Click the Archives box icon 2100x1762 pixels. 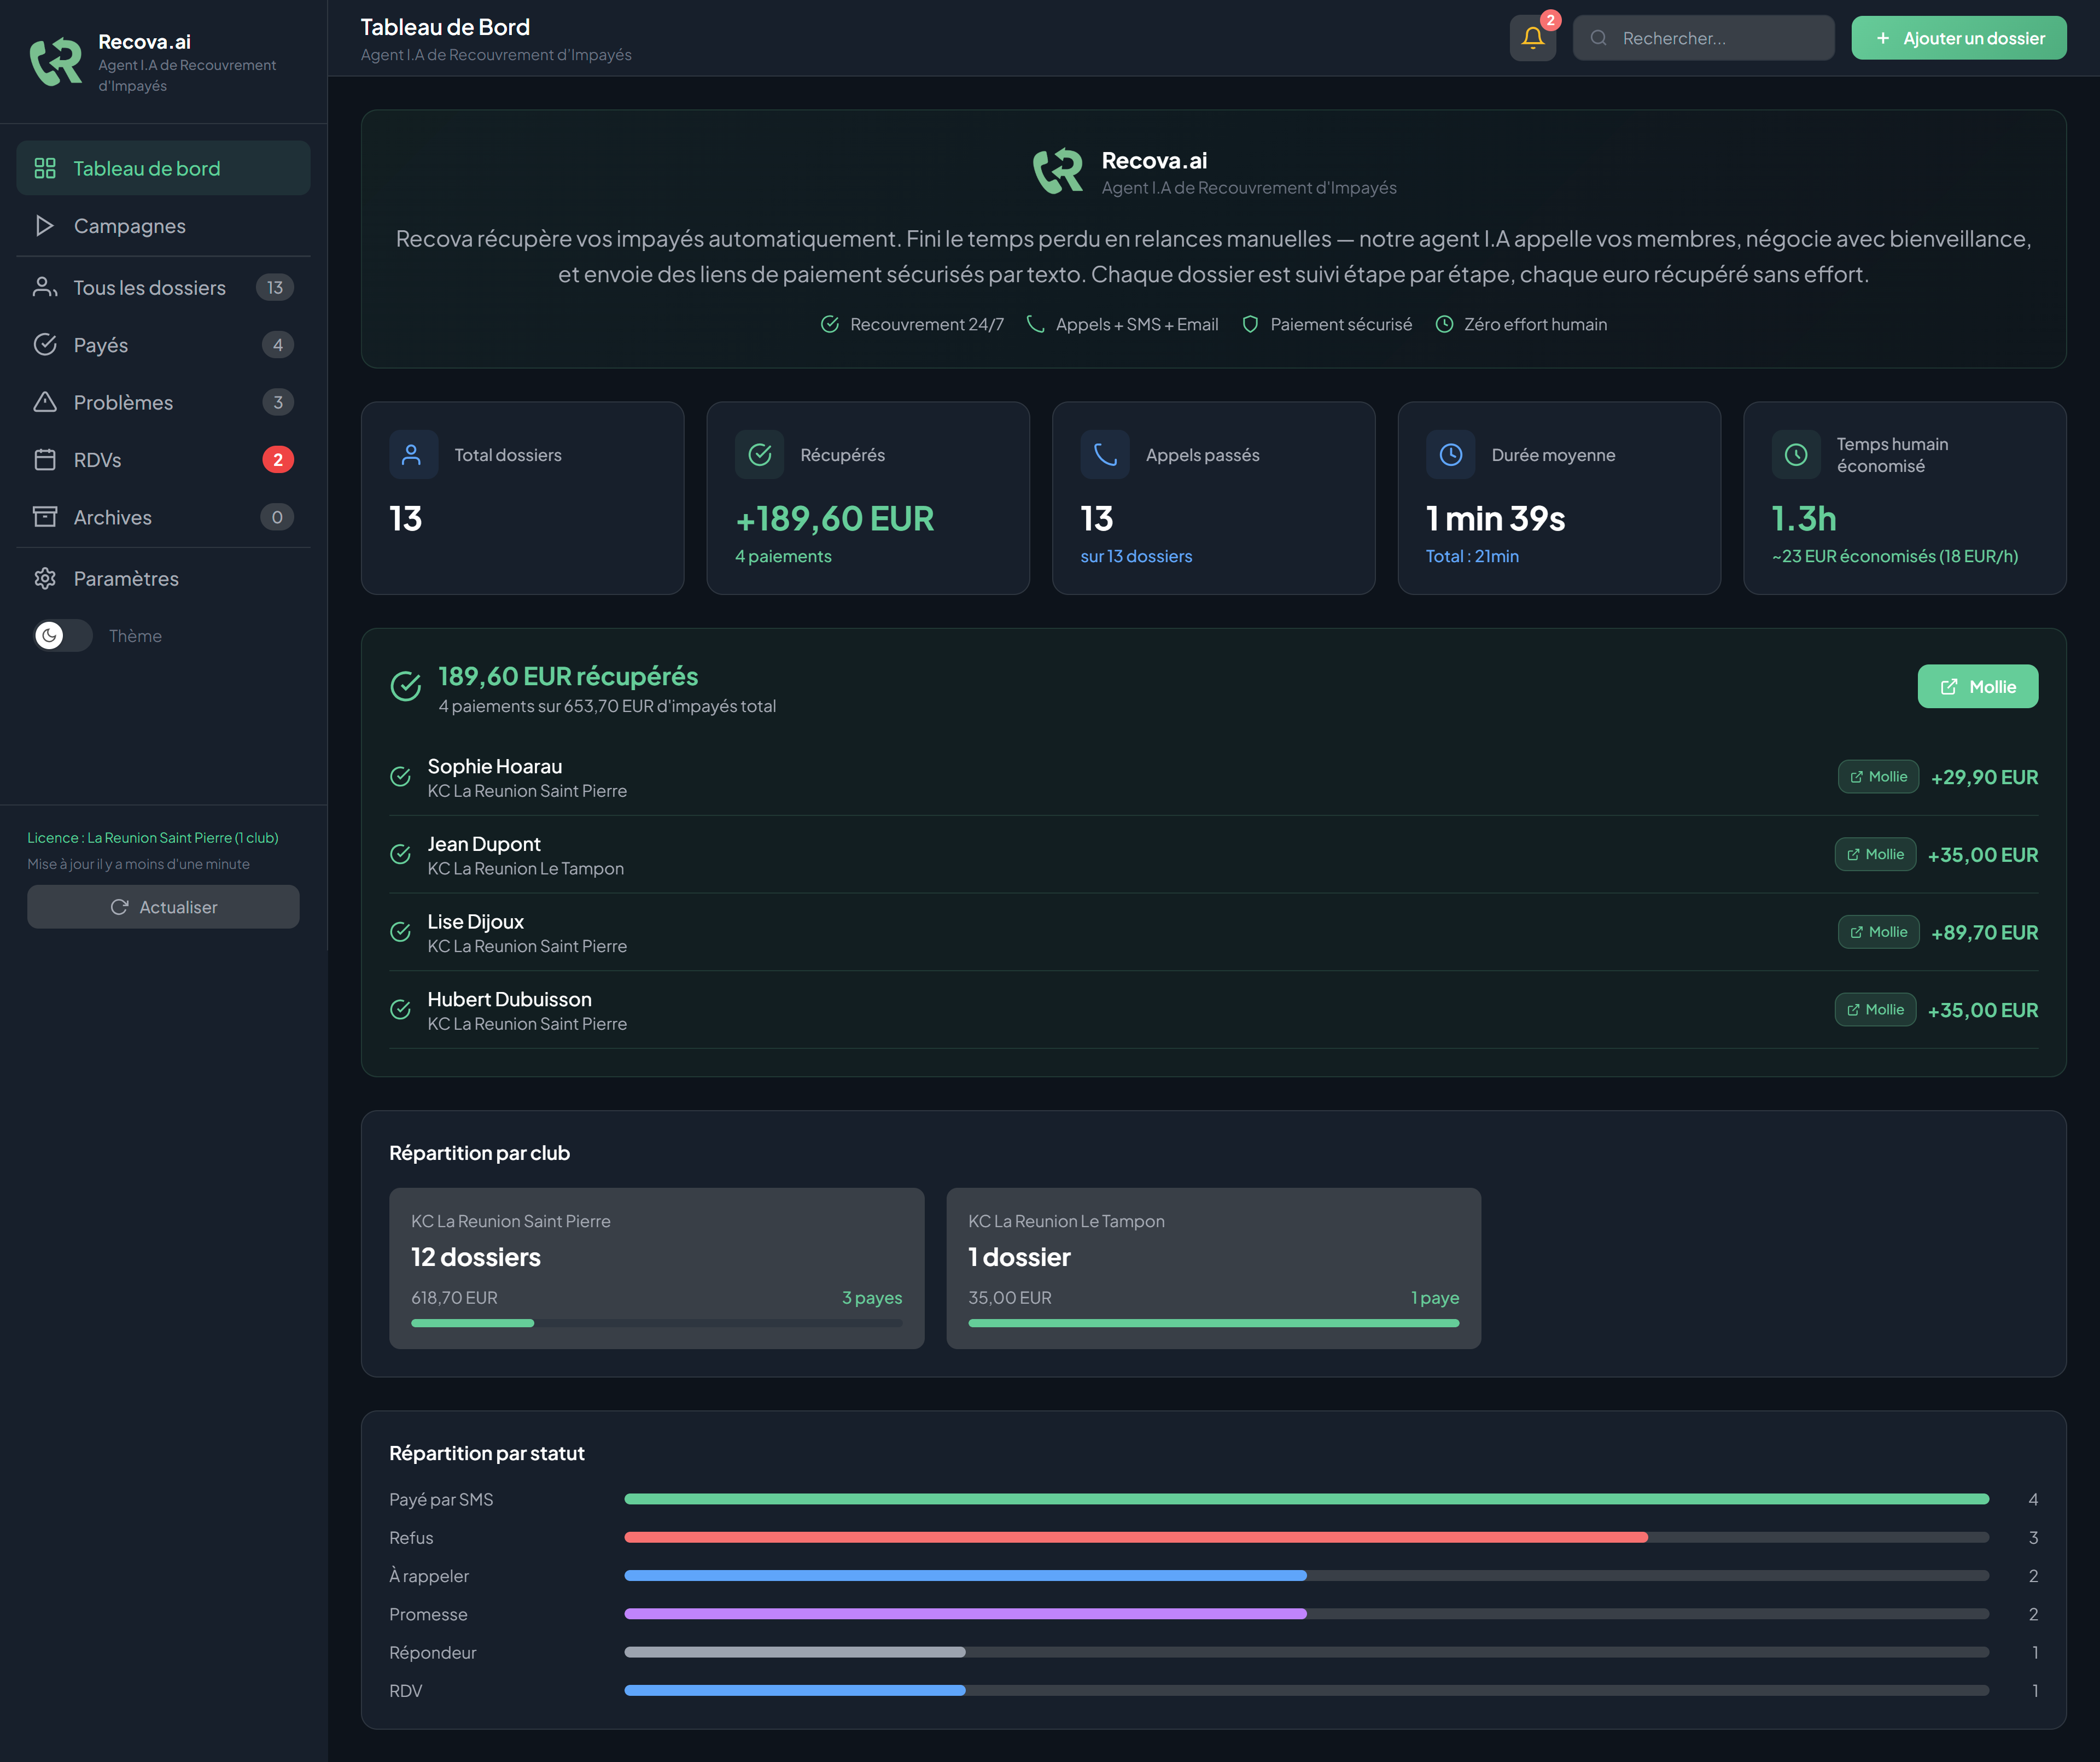click(45, 517)
